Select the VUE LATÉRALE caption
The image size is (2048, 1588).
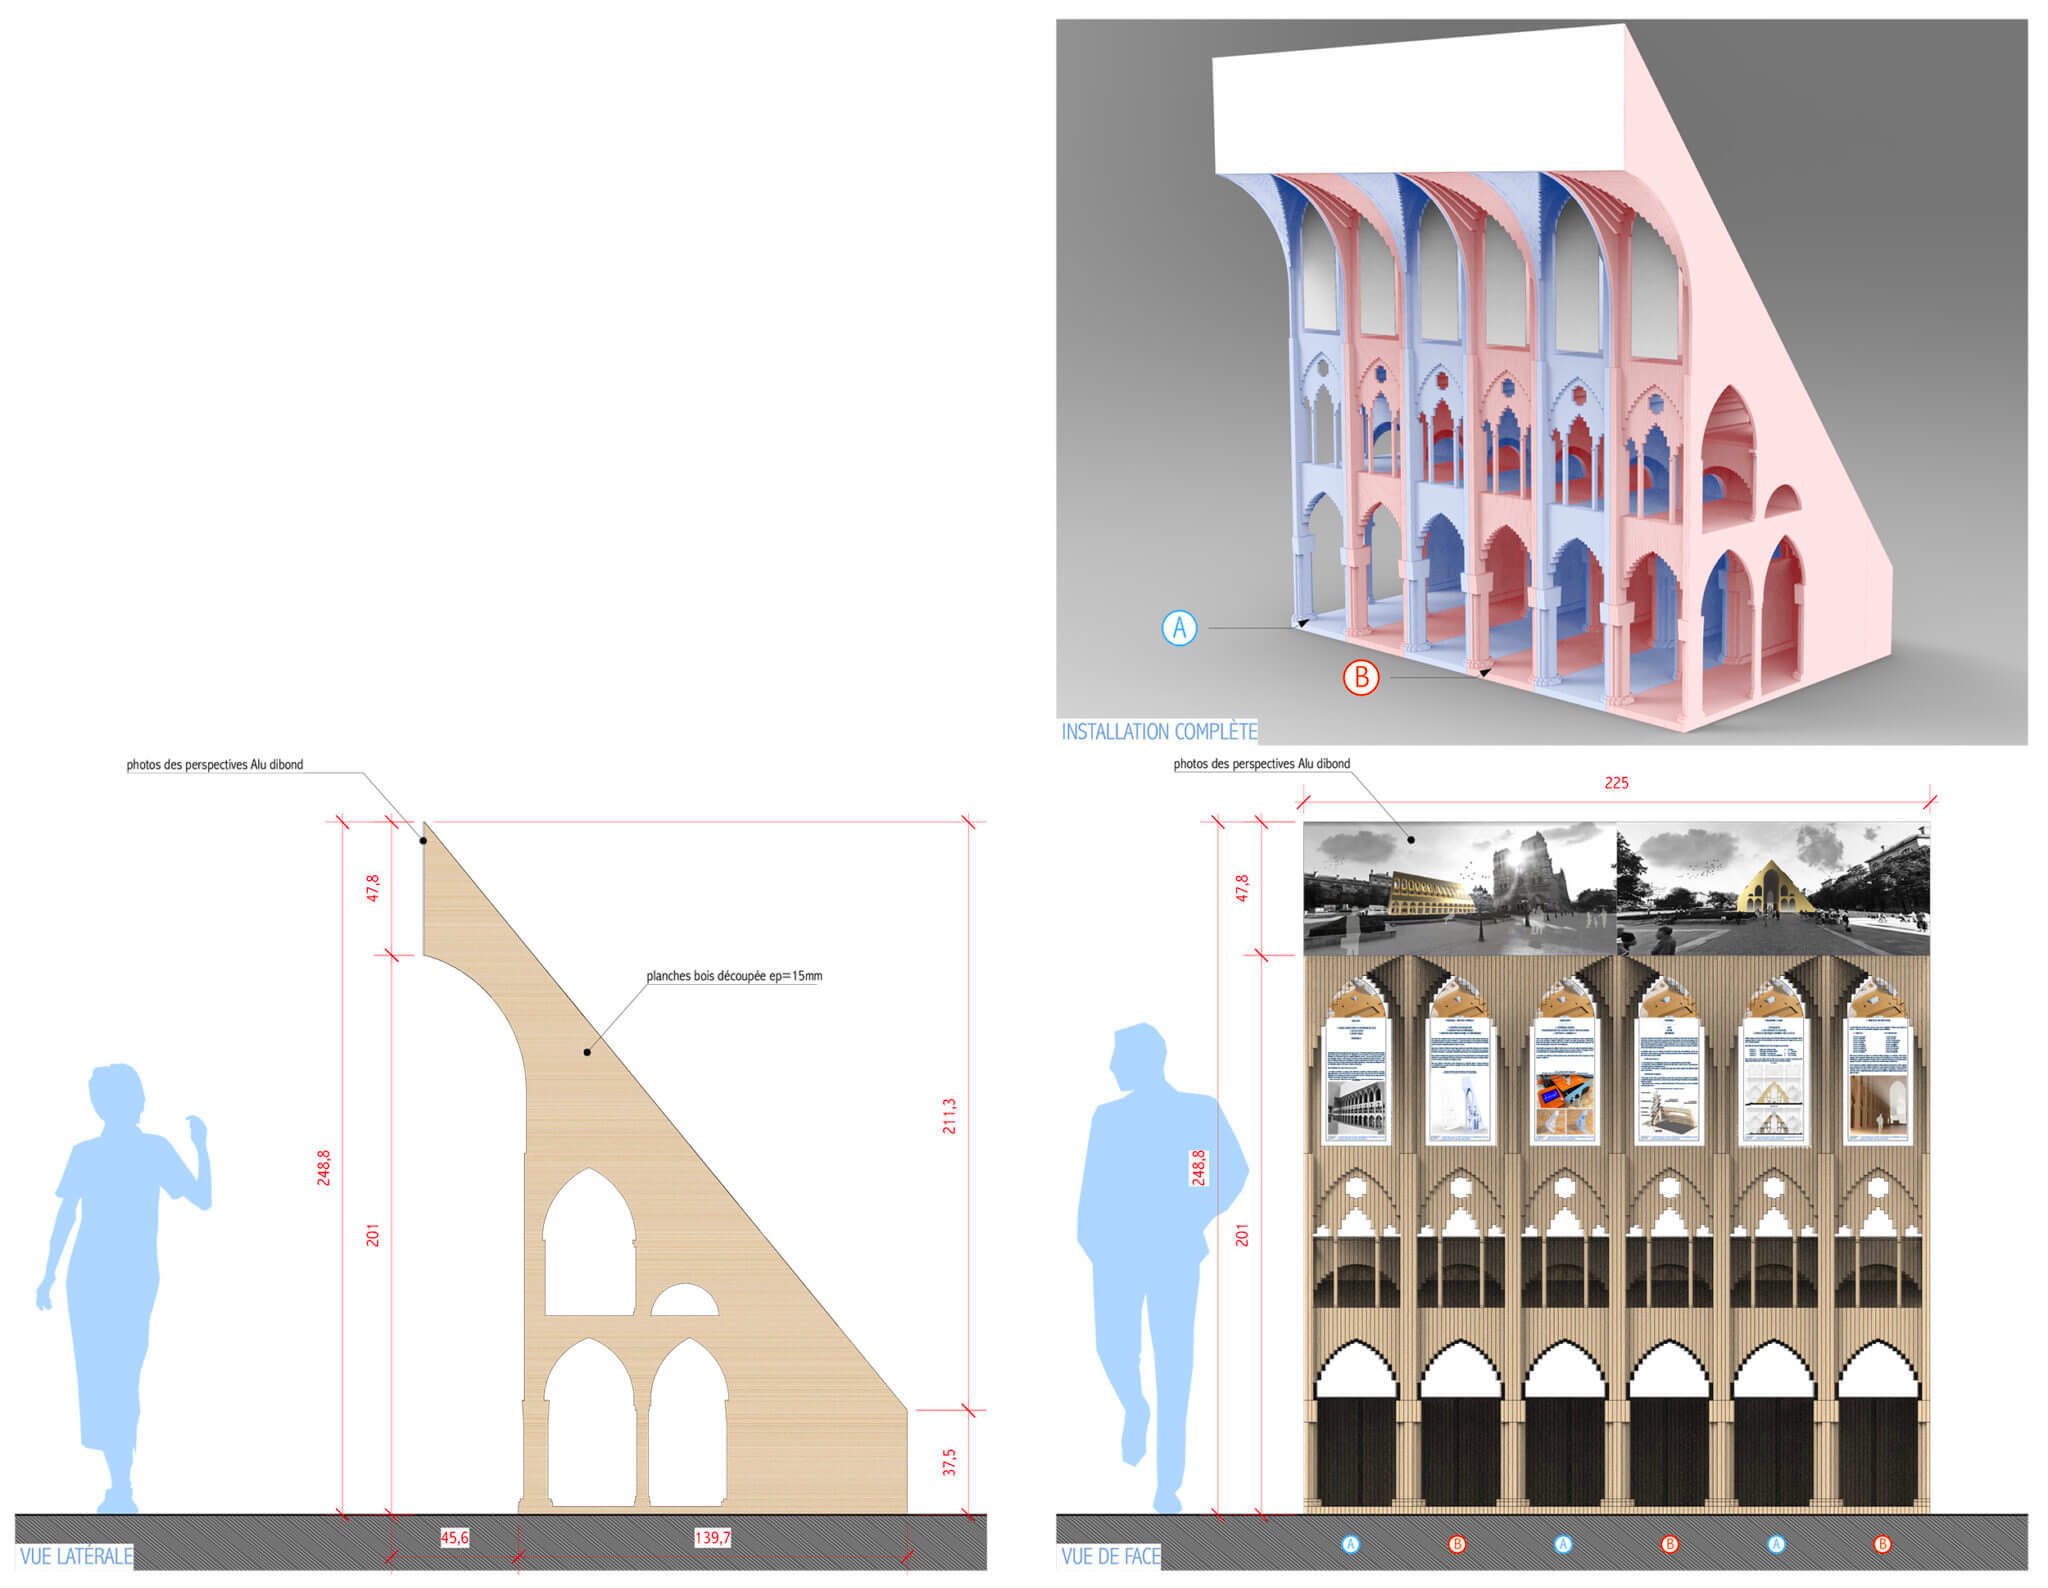point(76,1556)
